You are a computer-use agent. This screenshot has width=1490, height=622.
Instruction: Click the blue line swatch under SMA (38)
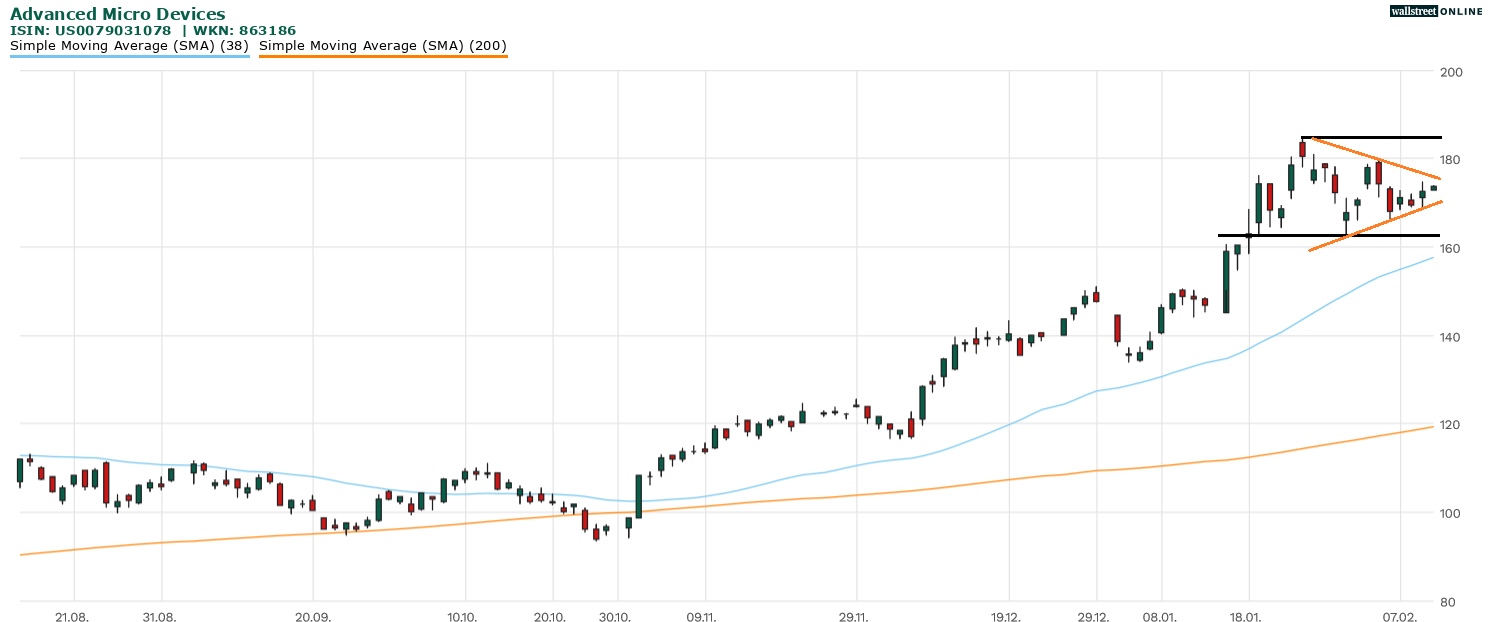[x=129, y=56]
